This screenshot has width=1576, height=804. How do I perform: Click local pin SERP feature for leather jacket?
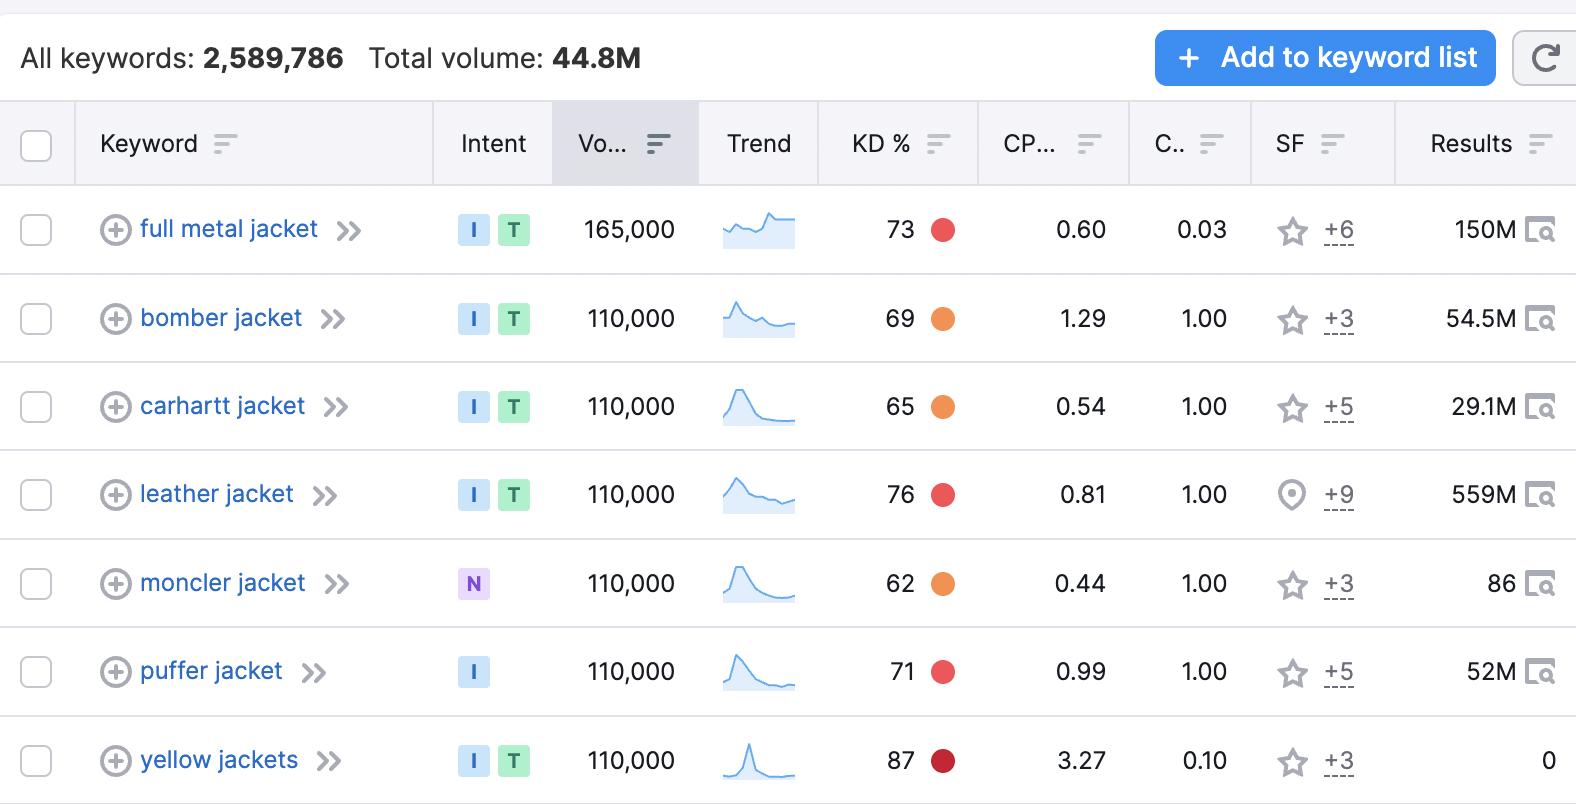(1293, 495)
